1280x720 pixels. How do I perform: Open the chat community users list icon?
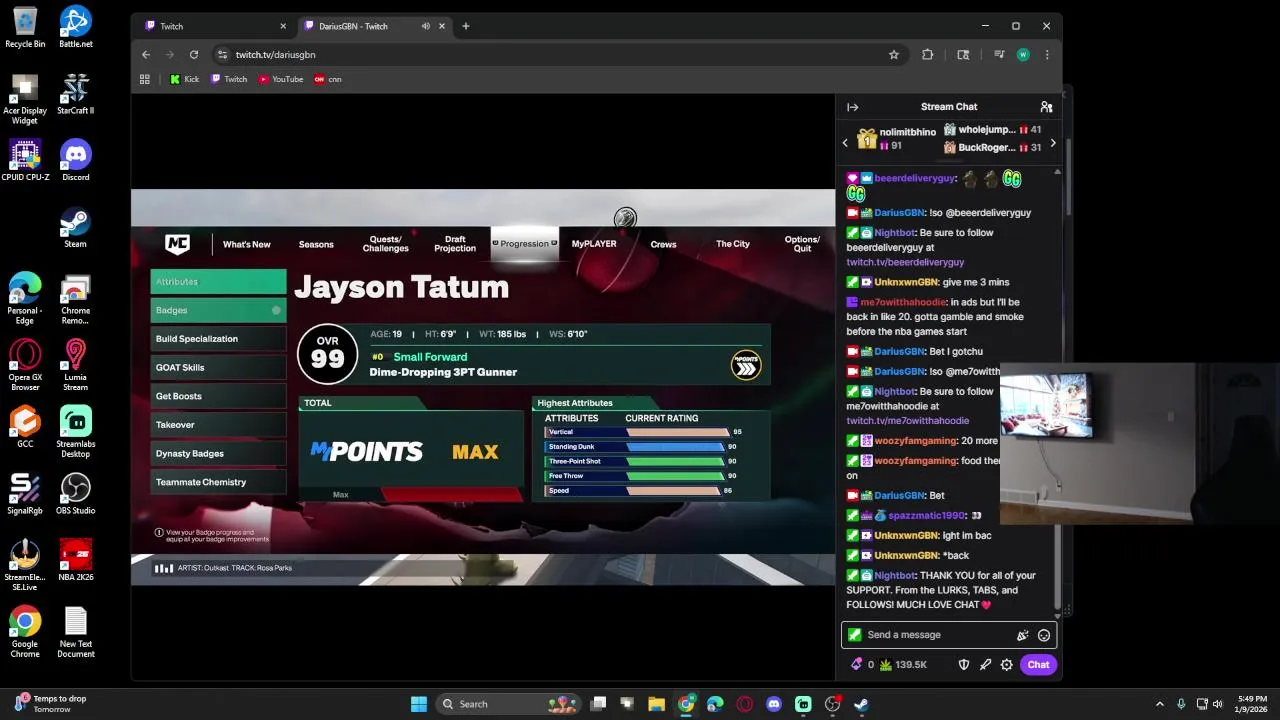pos(1046,107)
